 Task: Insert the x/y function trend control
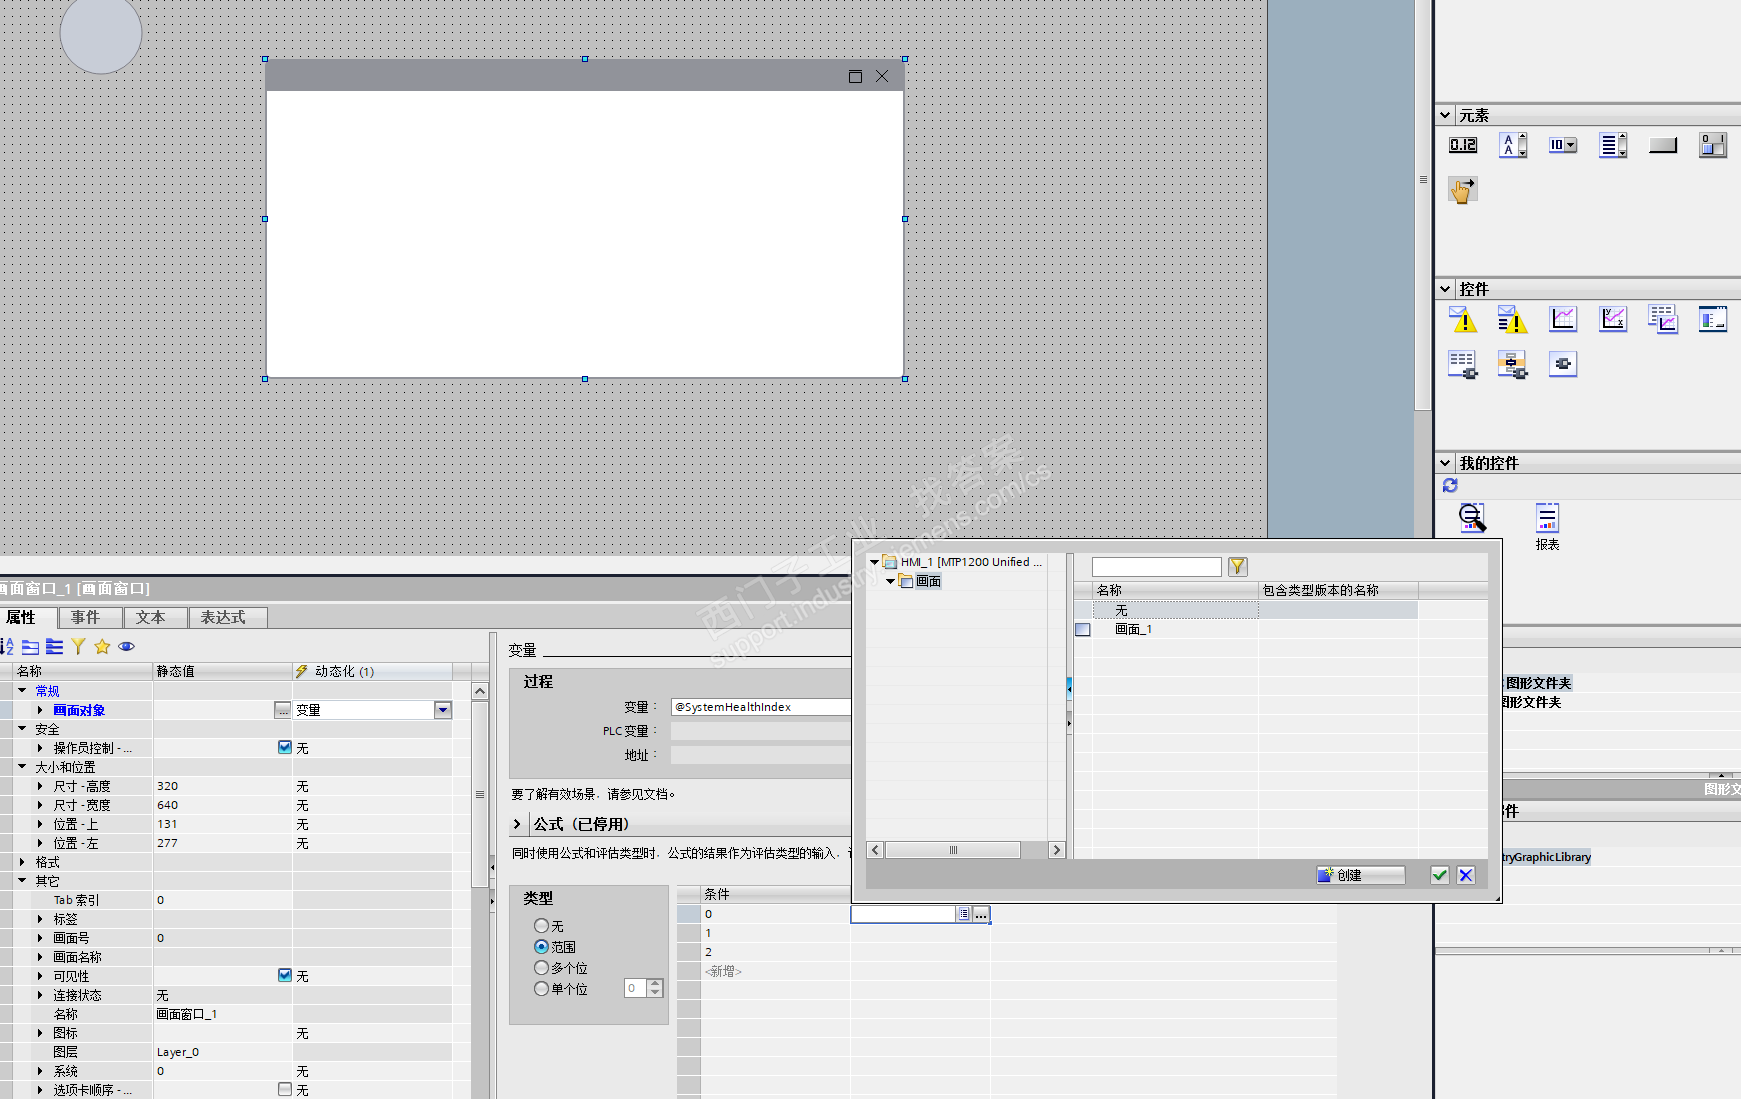(x=1613, y=319)
